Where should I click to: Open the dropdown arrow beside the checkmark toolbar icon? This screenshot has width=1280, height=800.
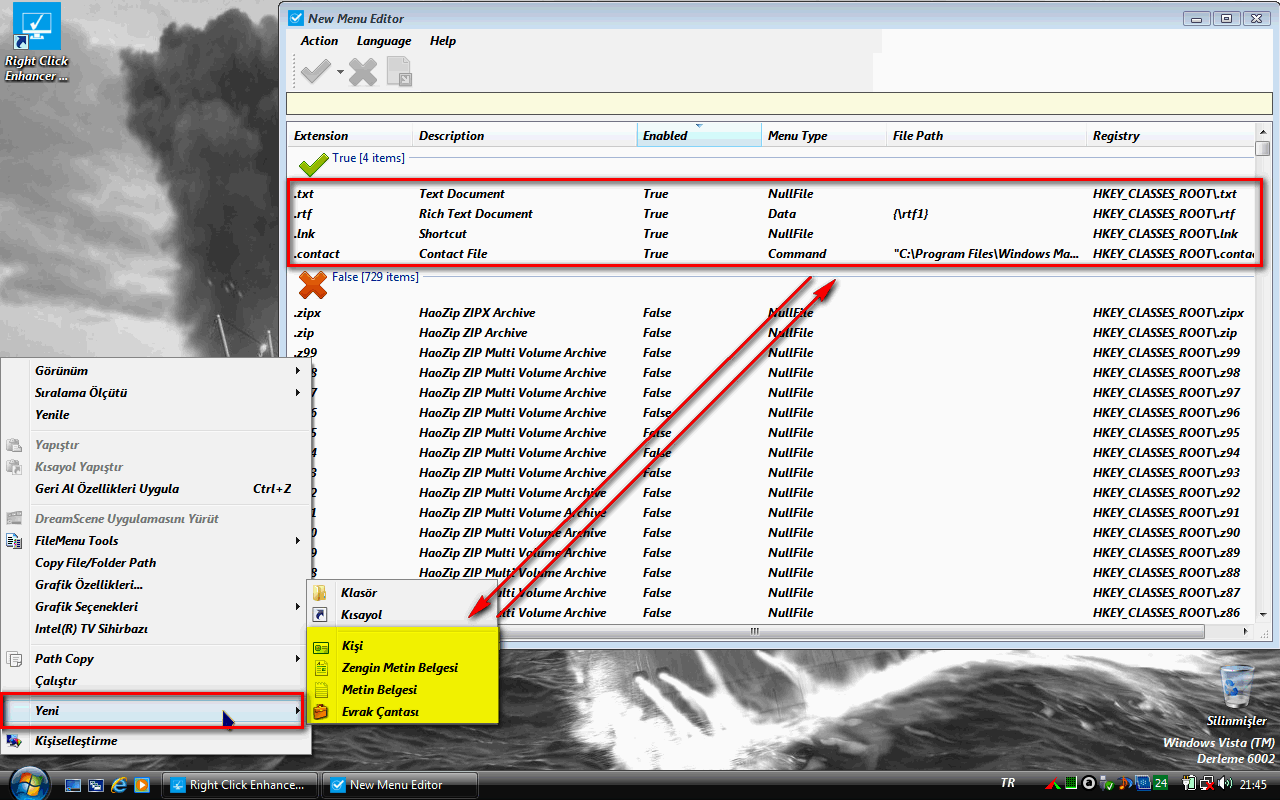[340, 72]
